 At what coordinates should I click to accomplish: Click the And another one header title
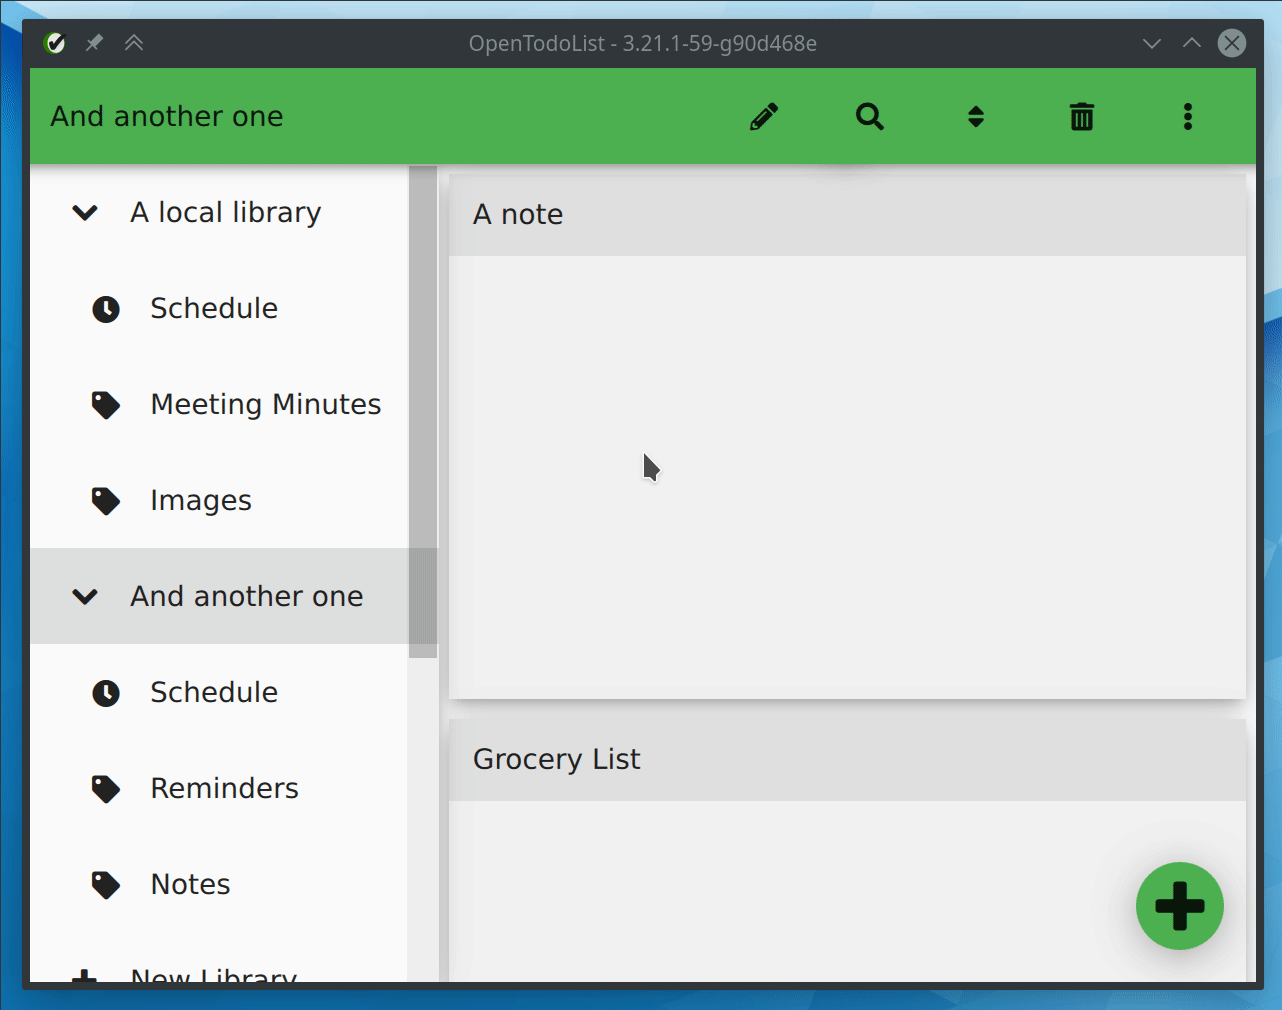[x=167, y=116]
